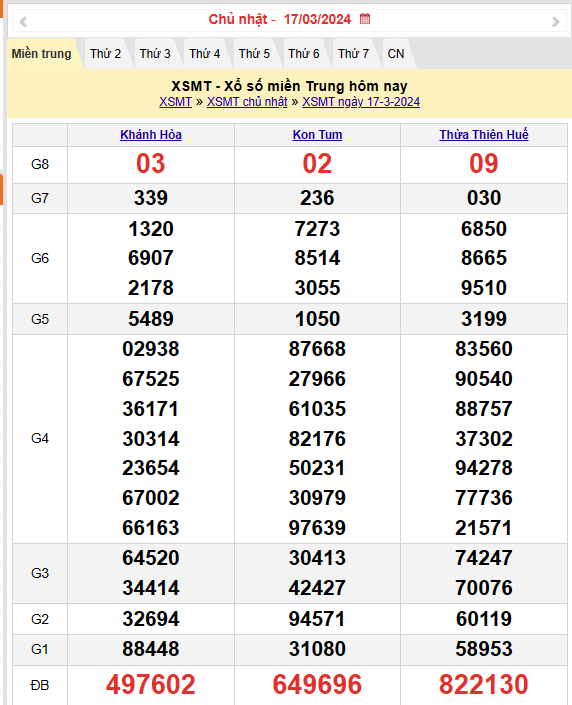Click the G5 result 1050
The image size is (572, 705).
317,319
